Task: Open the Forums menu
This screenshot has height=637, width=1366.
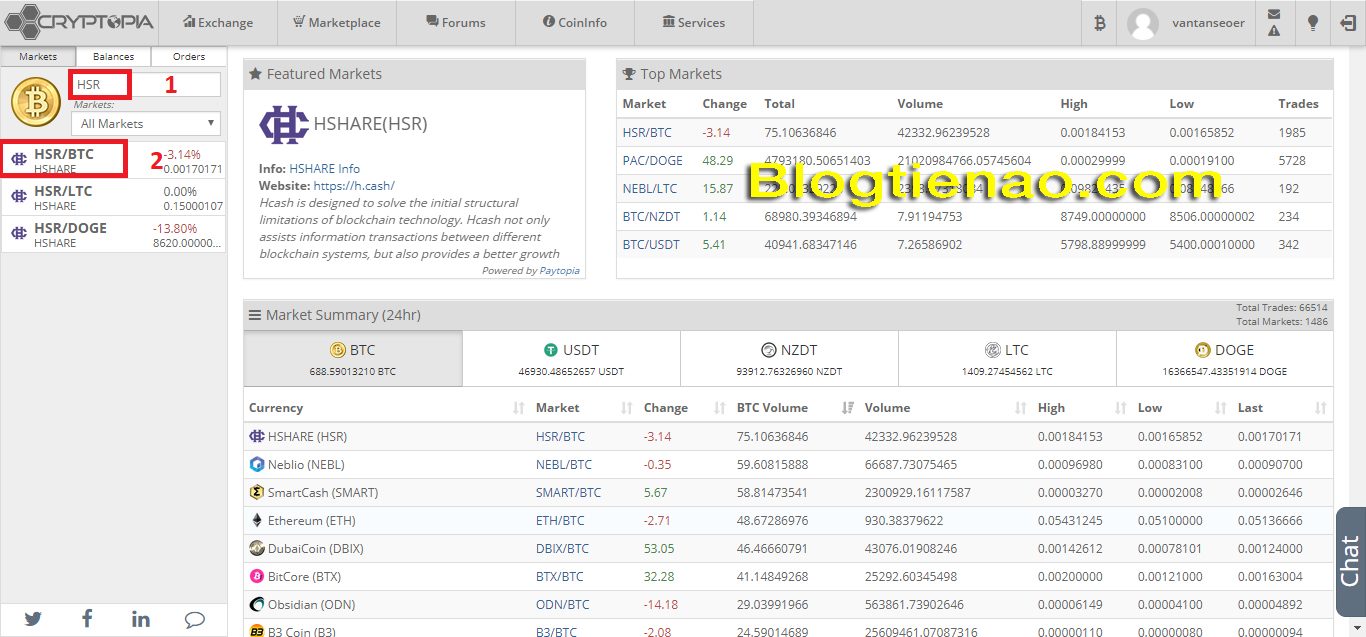Action: pyautogui.click(x=456, y=23)
